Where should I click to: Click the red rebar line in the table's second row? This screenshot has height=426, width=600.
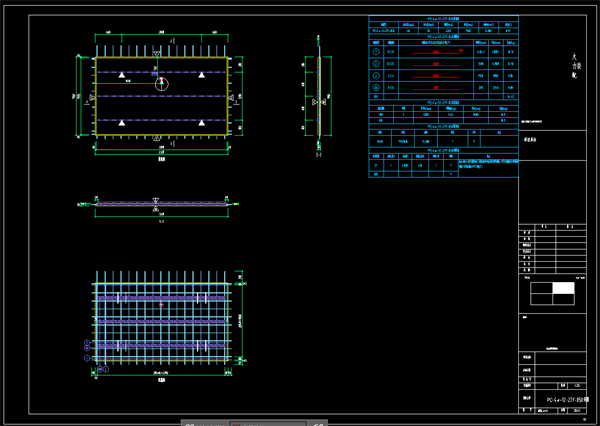tap(436, 65)
